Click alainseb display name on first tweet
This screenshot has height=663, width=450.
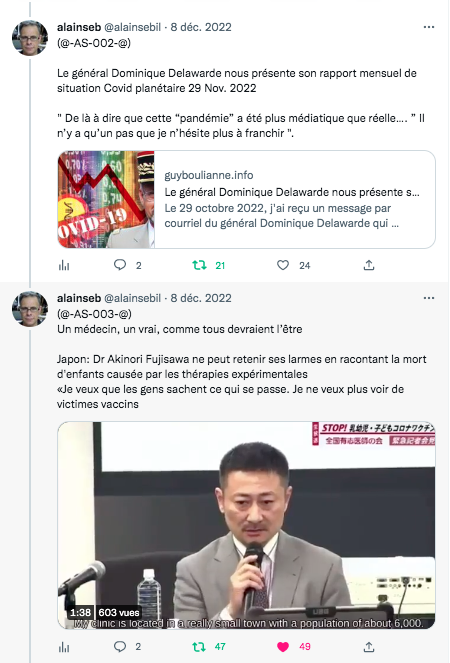pos(79,27)
